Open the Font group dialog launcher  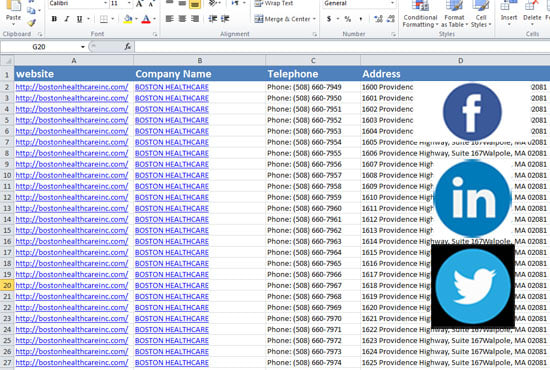(155, 34)
